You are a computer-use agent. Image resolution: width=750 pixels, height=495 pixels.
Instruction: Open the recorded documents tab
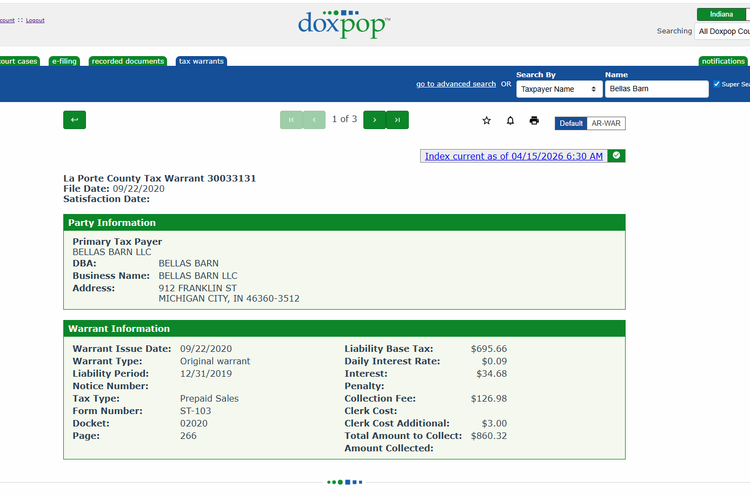click(128, 61)
